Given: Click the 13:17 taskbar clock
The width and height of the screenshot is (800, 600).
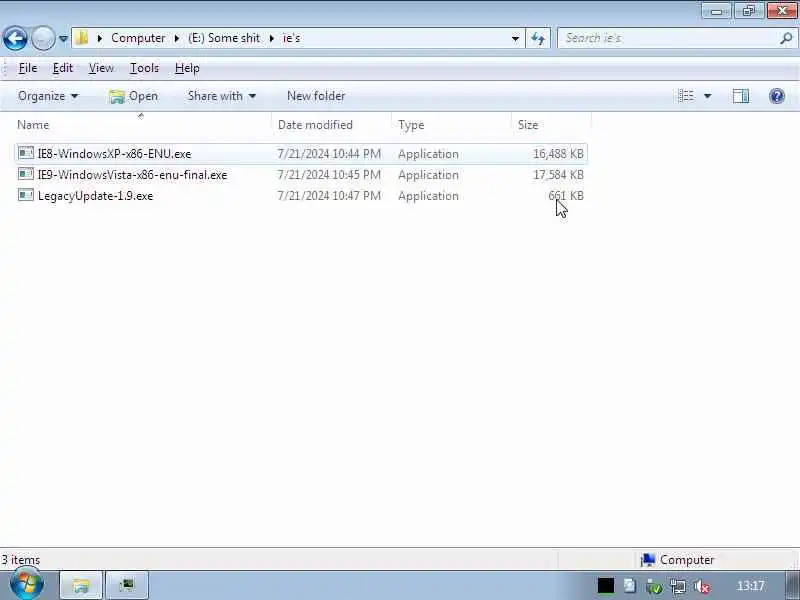Looking at the screenshot, I should (751, 586).
